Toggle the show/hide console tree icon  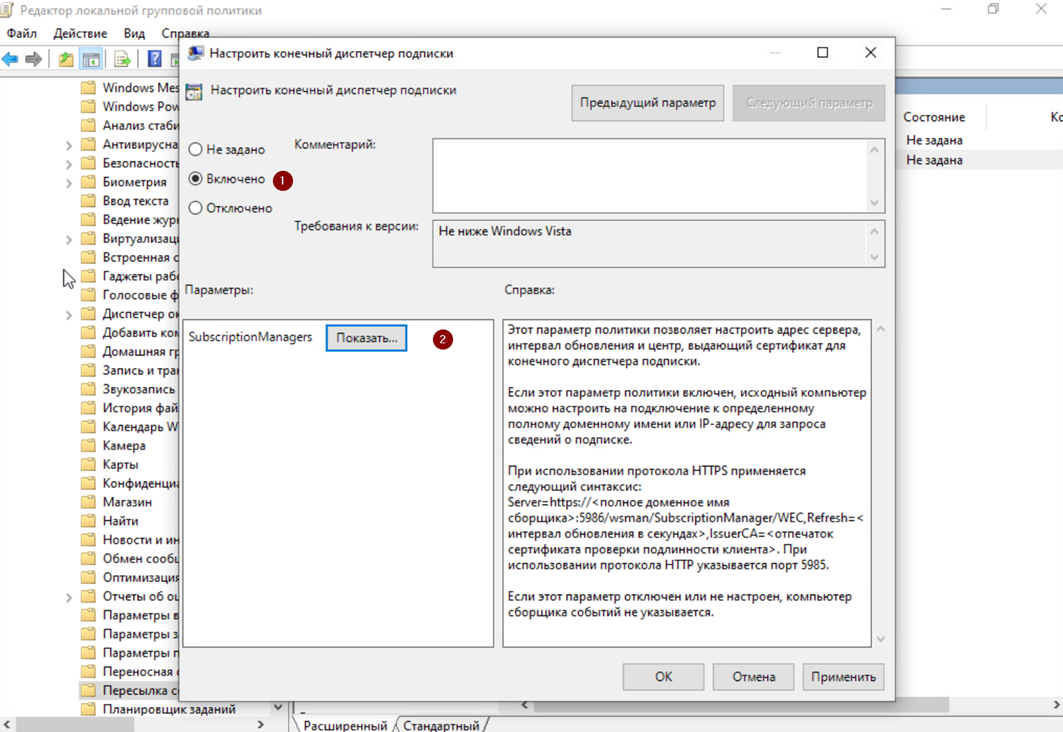point(91,59)
